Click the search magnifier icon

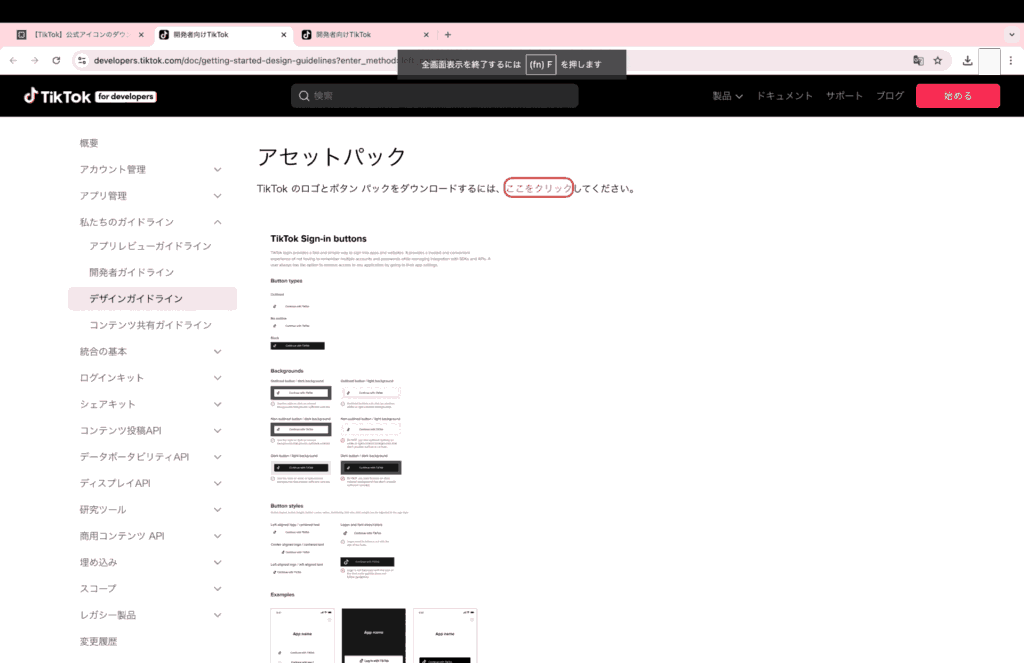click(304, 96)
